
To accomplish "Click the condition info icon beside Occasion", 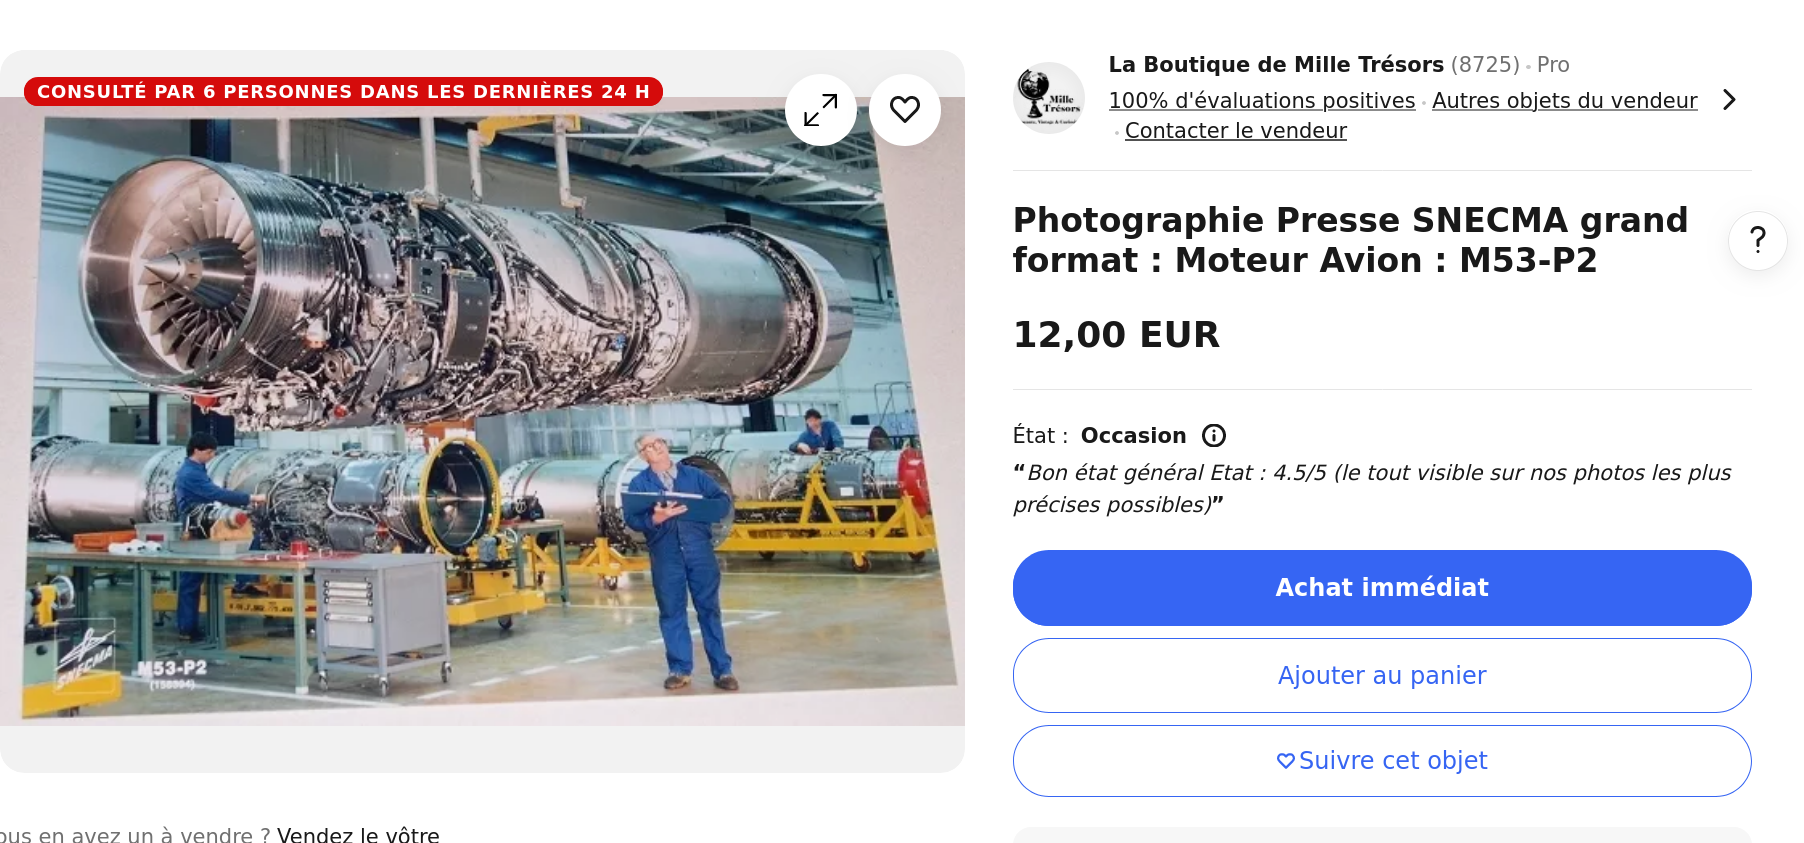I will click(1214, 436).
